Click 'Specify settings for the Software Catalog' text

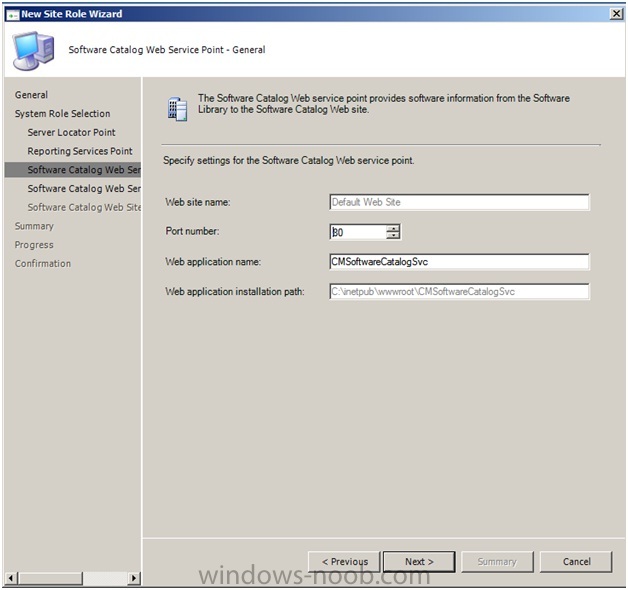coord(288,161)
